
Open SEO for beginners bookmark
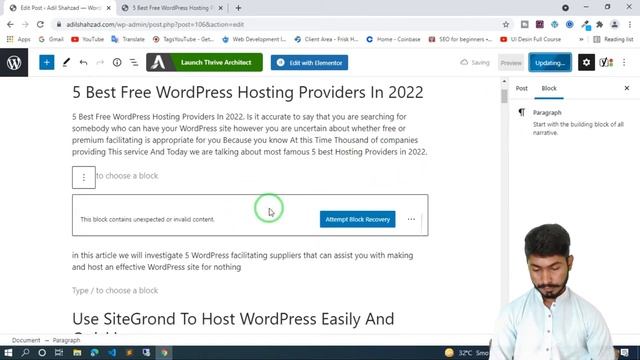(460, 39)
